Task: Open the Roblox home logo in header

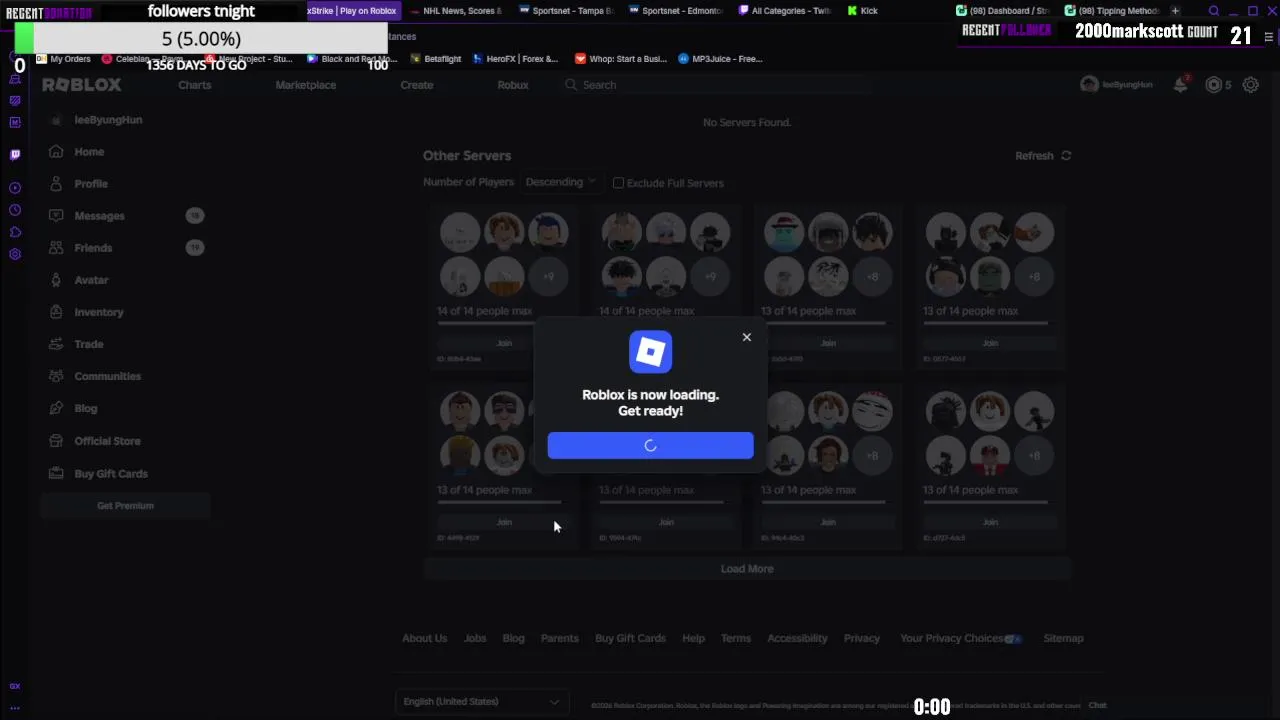Action: (x=82, y=85)
